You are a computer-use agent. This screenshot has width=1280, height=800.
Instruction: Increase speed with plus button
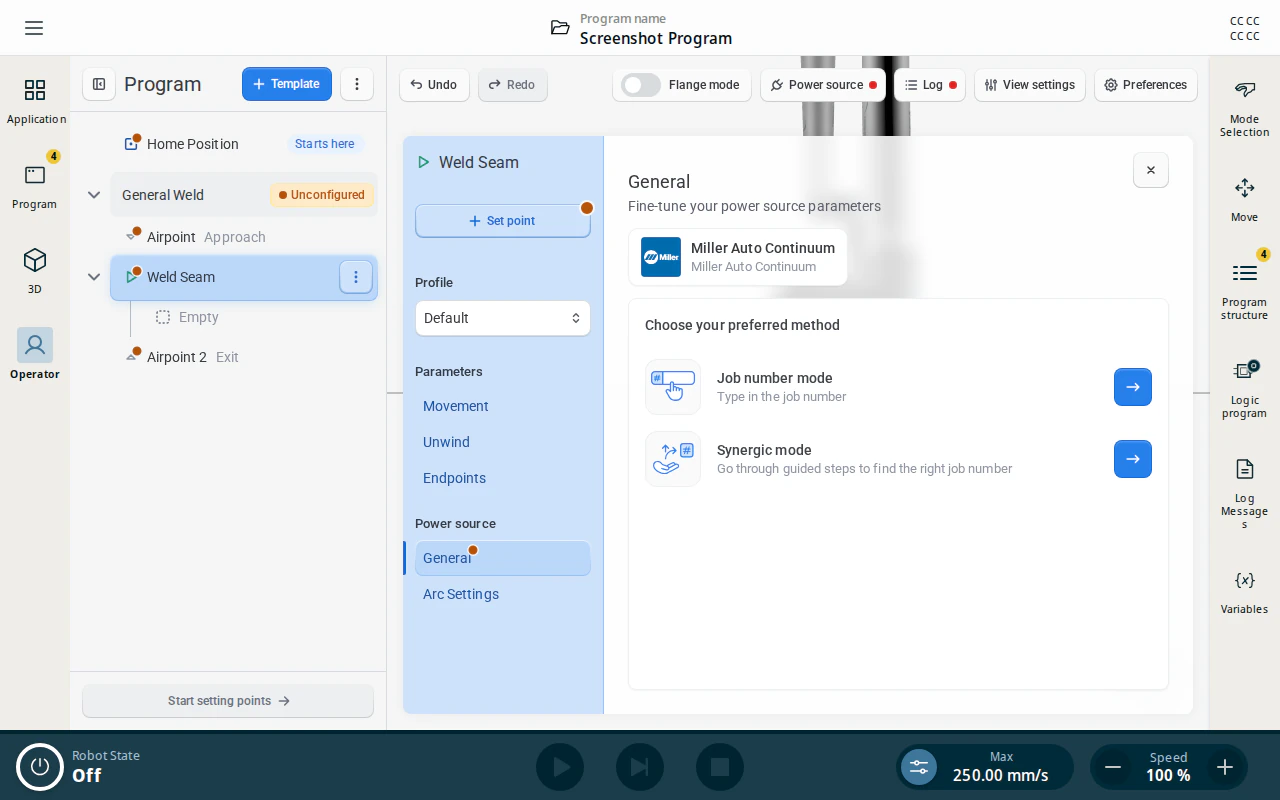tap(1225, 767)
